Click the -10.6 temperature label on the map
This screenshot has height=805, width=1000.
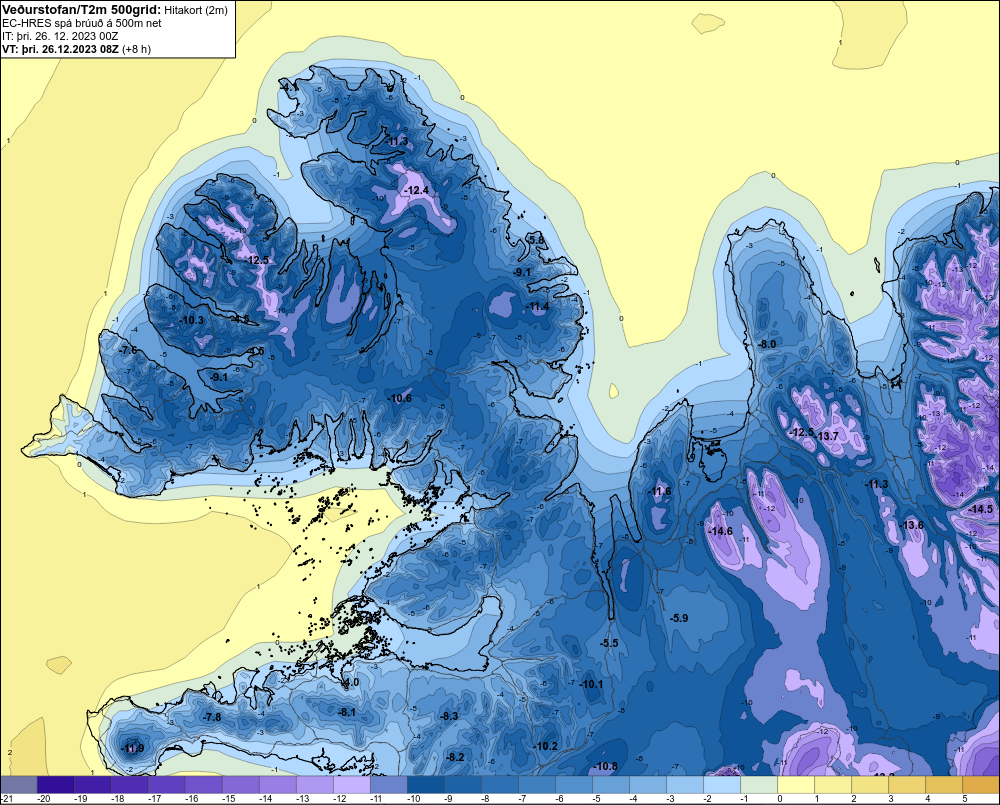(399, 398)
